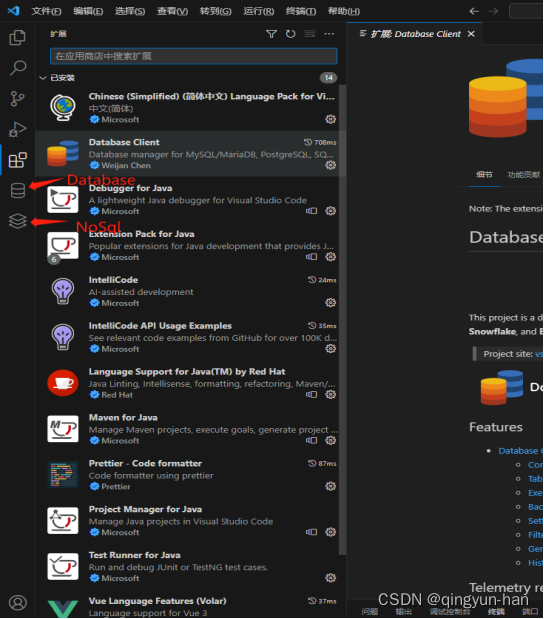The image size is (544, 619).
Task: Open the 运行(R) menu
Action: (x=259, y=11)
